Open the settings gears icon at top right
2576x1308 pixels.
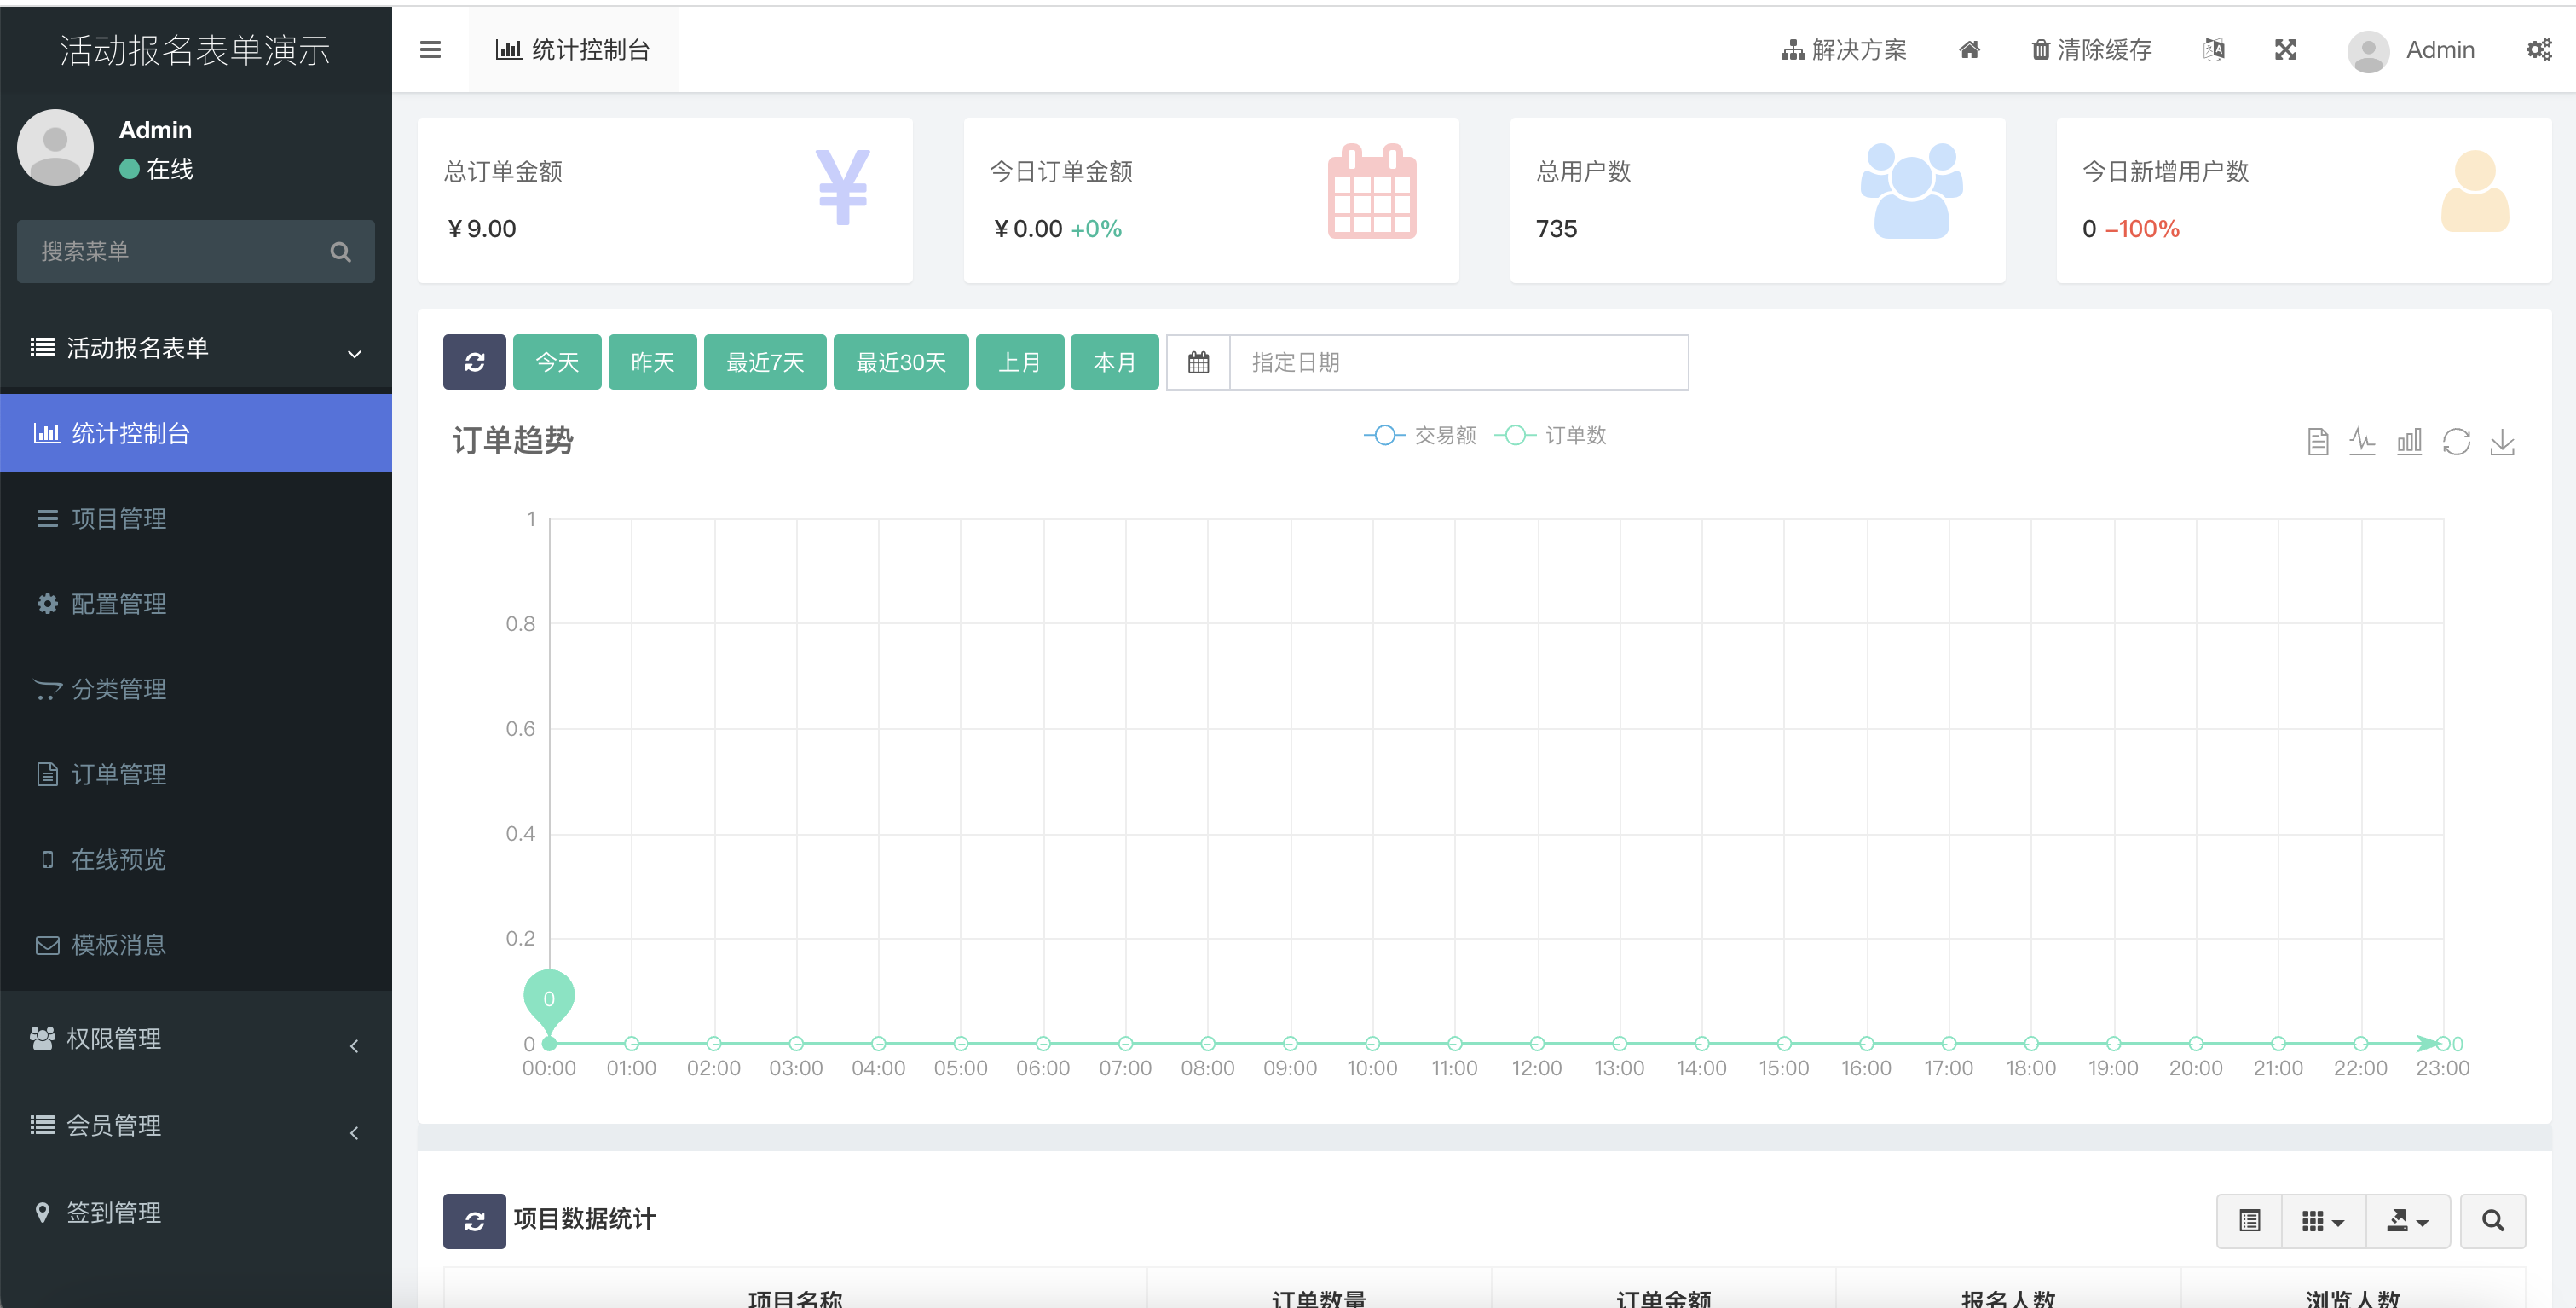pyautogui.click(x=2538, y=50)
